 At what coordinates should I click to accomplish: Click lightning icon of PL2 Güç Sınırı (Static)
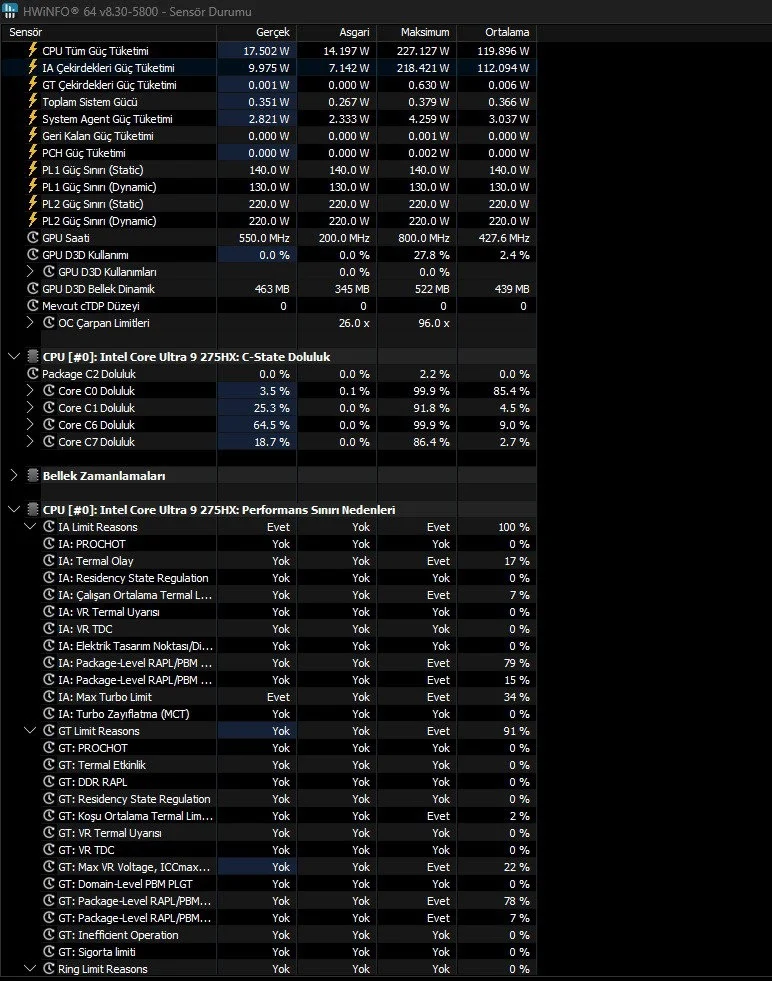tap(33, 203)
